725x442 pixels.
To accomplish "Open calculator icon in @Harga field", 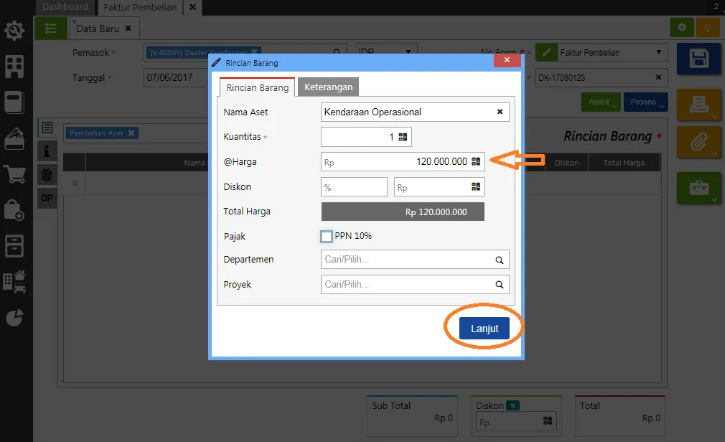I will (476, 161).
